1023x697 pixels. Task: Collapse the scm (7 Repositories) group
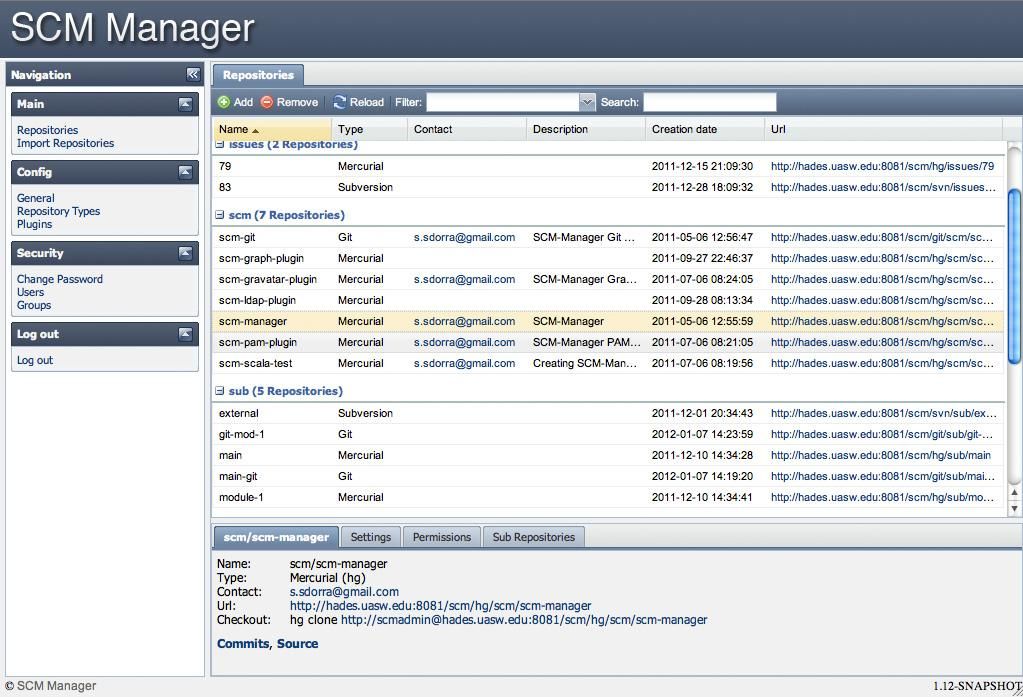coord(222,215)
